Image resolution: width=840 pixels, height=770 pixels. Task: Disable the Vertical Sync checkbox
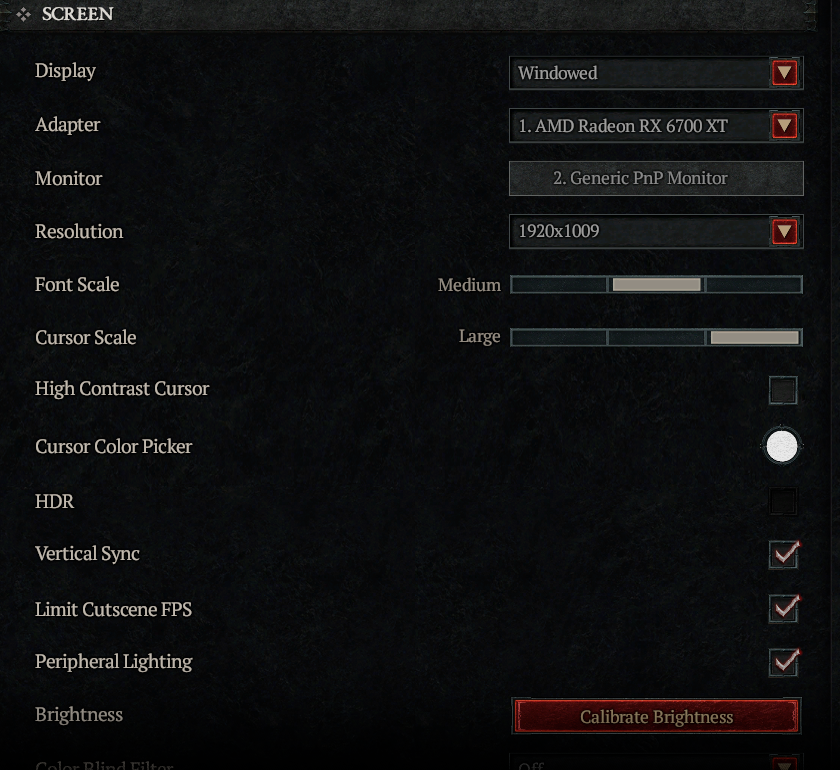tap(784, 554)
